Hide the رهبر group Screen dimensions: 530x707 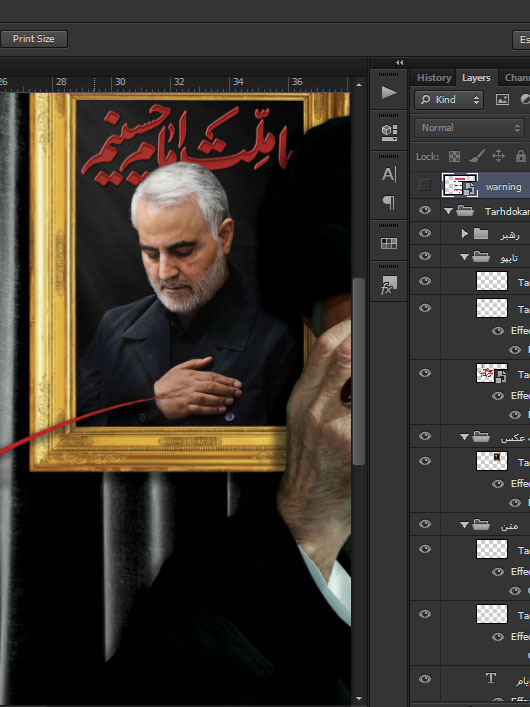click(424, 234)
